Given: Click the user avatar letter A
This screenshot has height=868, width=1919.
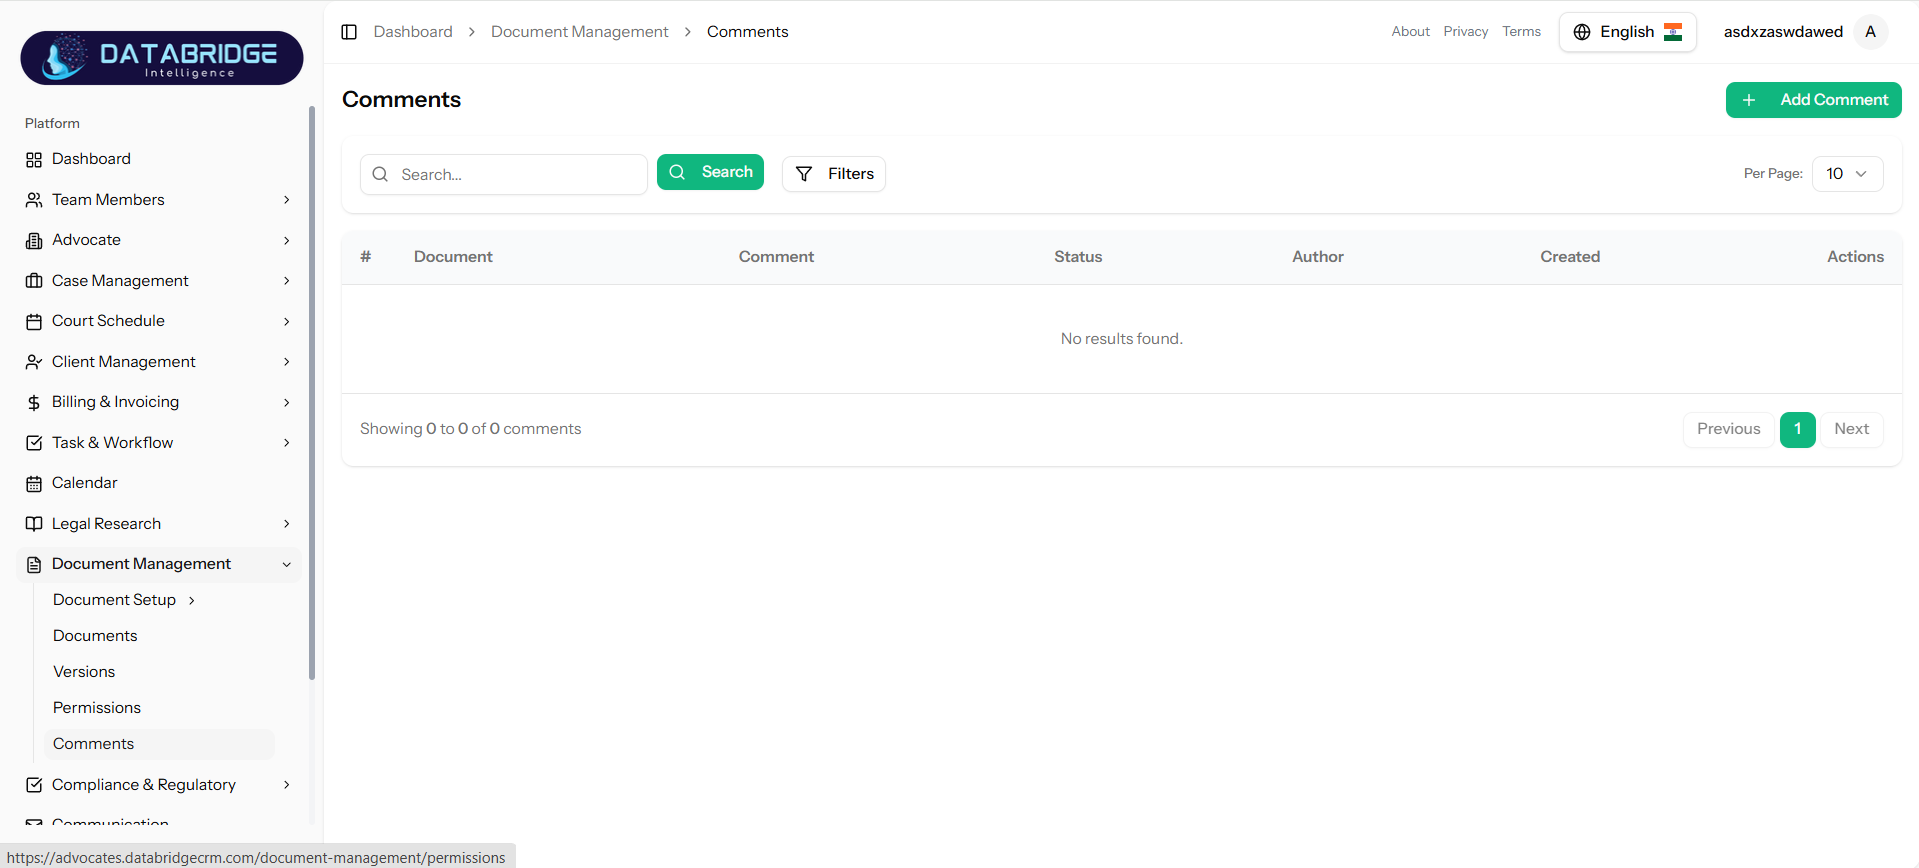Looking at the screenshot, I should [x=1870, y=32].
